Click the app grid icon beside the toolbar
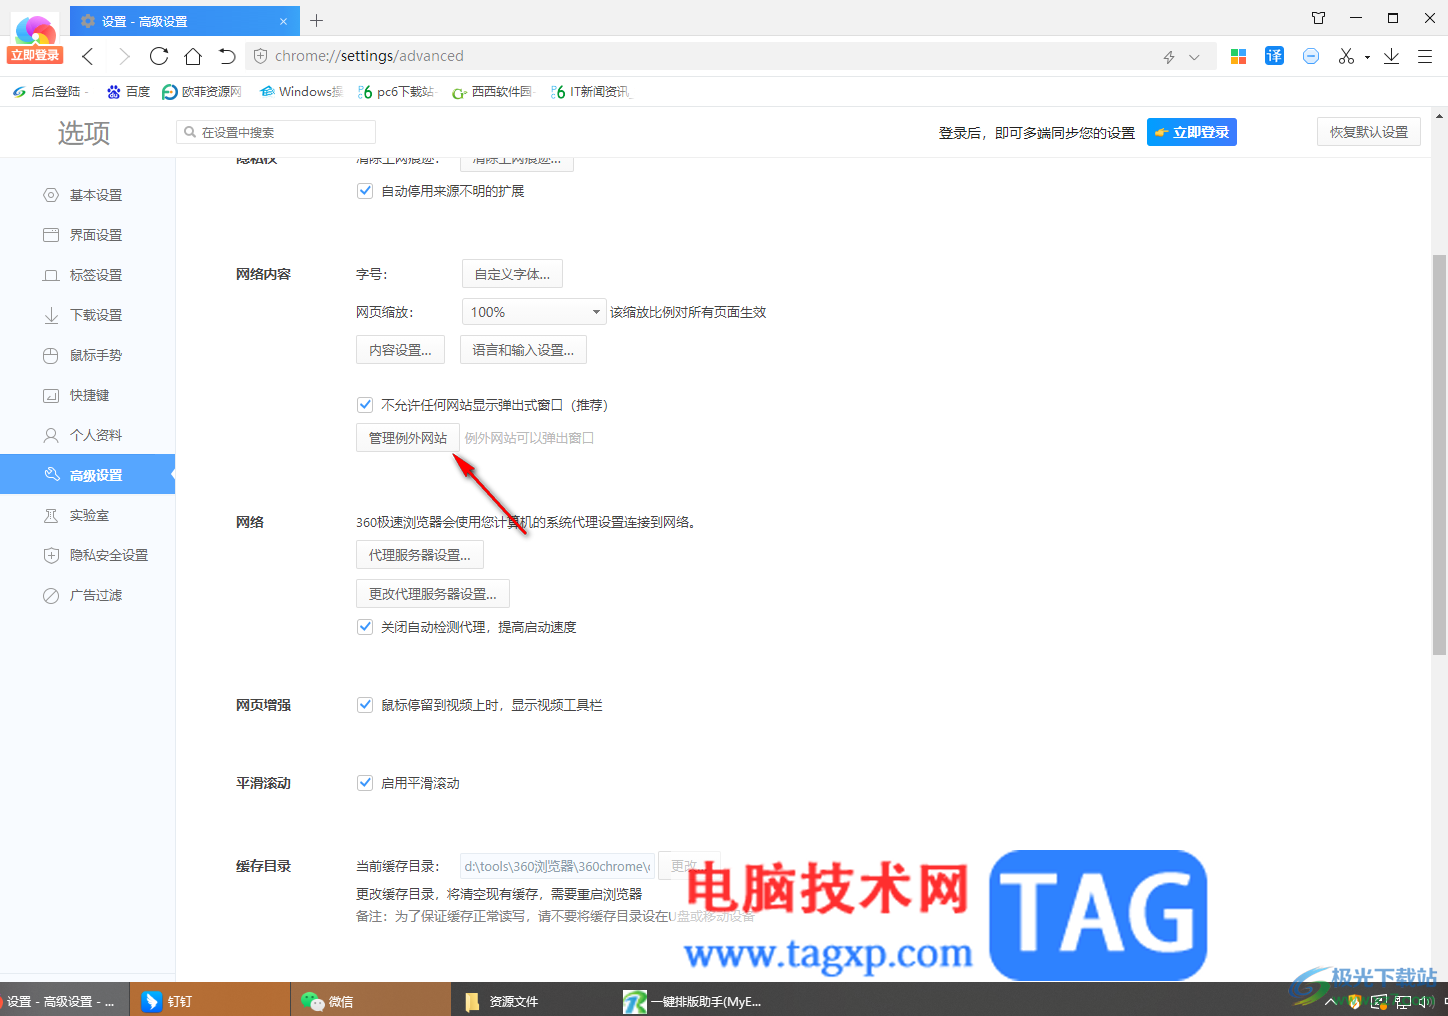 click(x=1238, y=55)
